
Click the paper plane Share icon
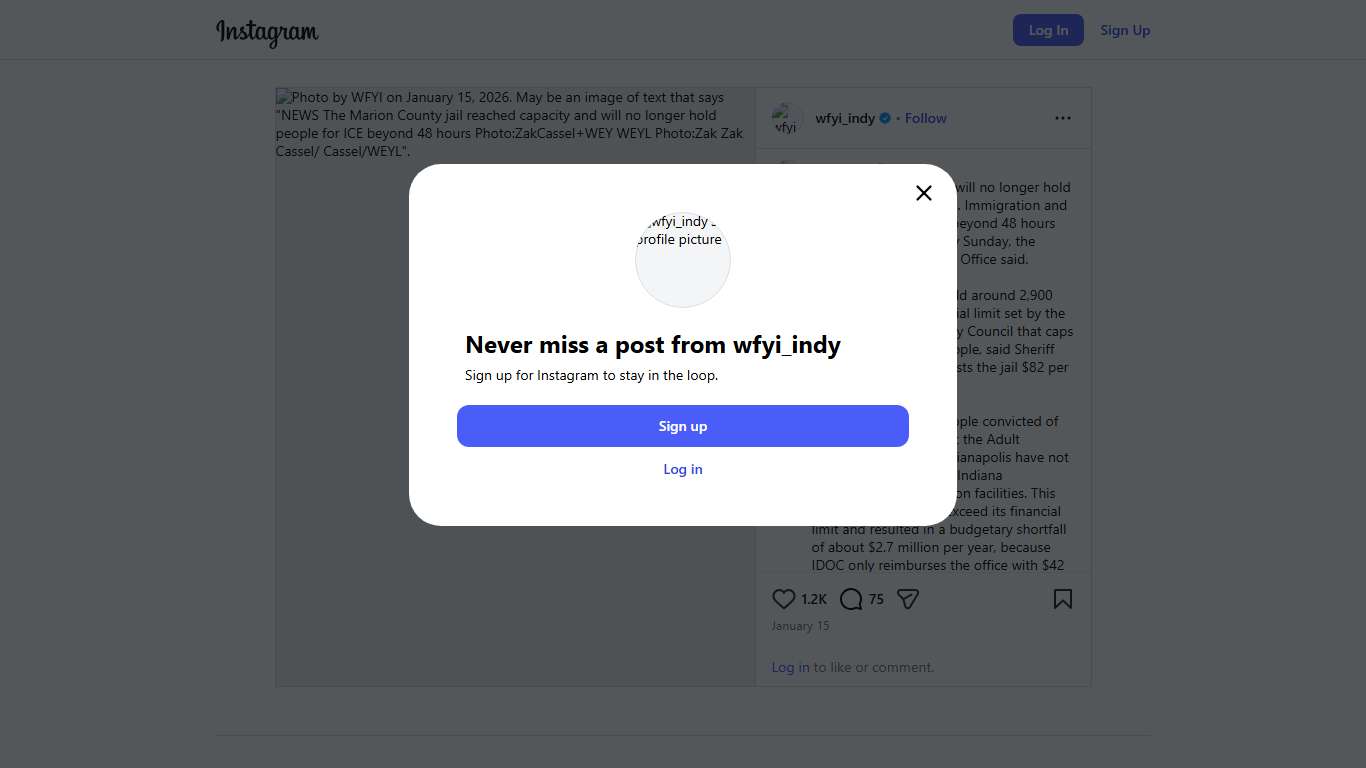pos(908,599)
